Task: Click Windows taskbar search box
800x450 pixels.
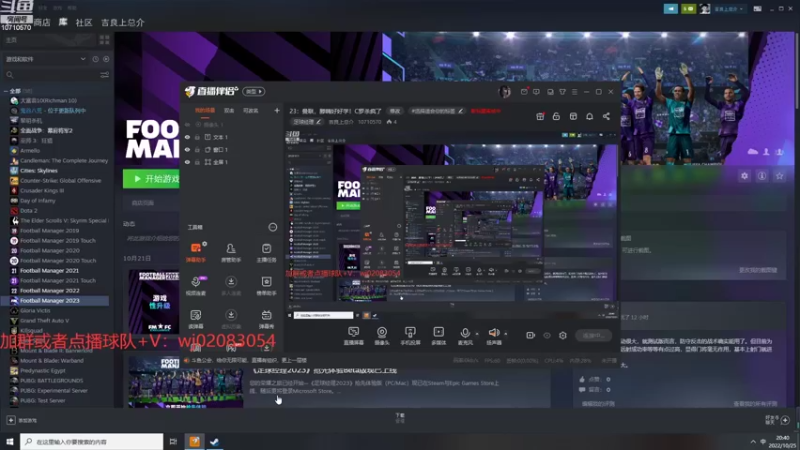Action: 92,441
